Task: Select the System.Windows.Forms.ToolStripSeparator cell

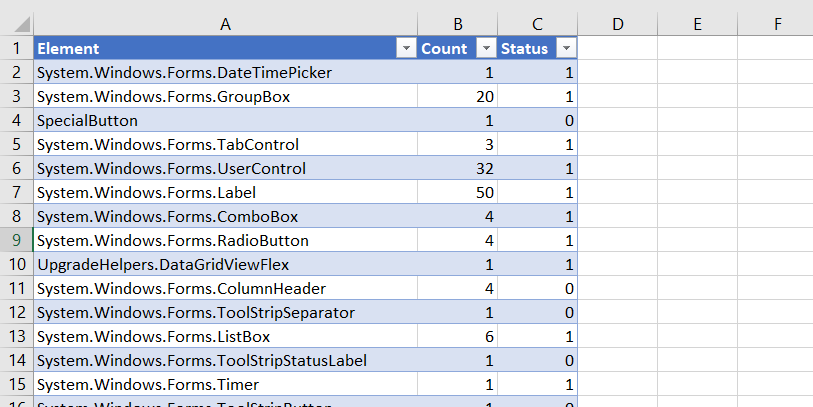Action: coord(225,312)
